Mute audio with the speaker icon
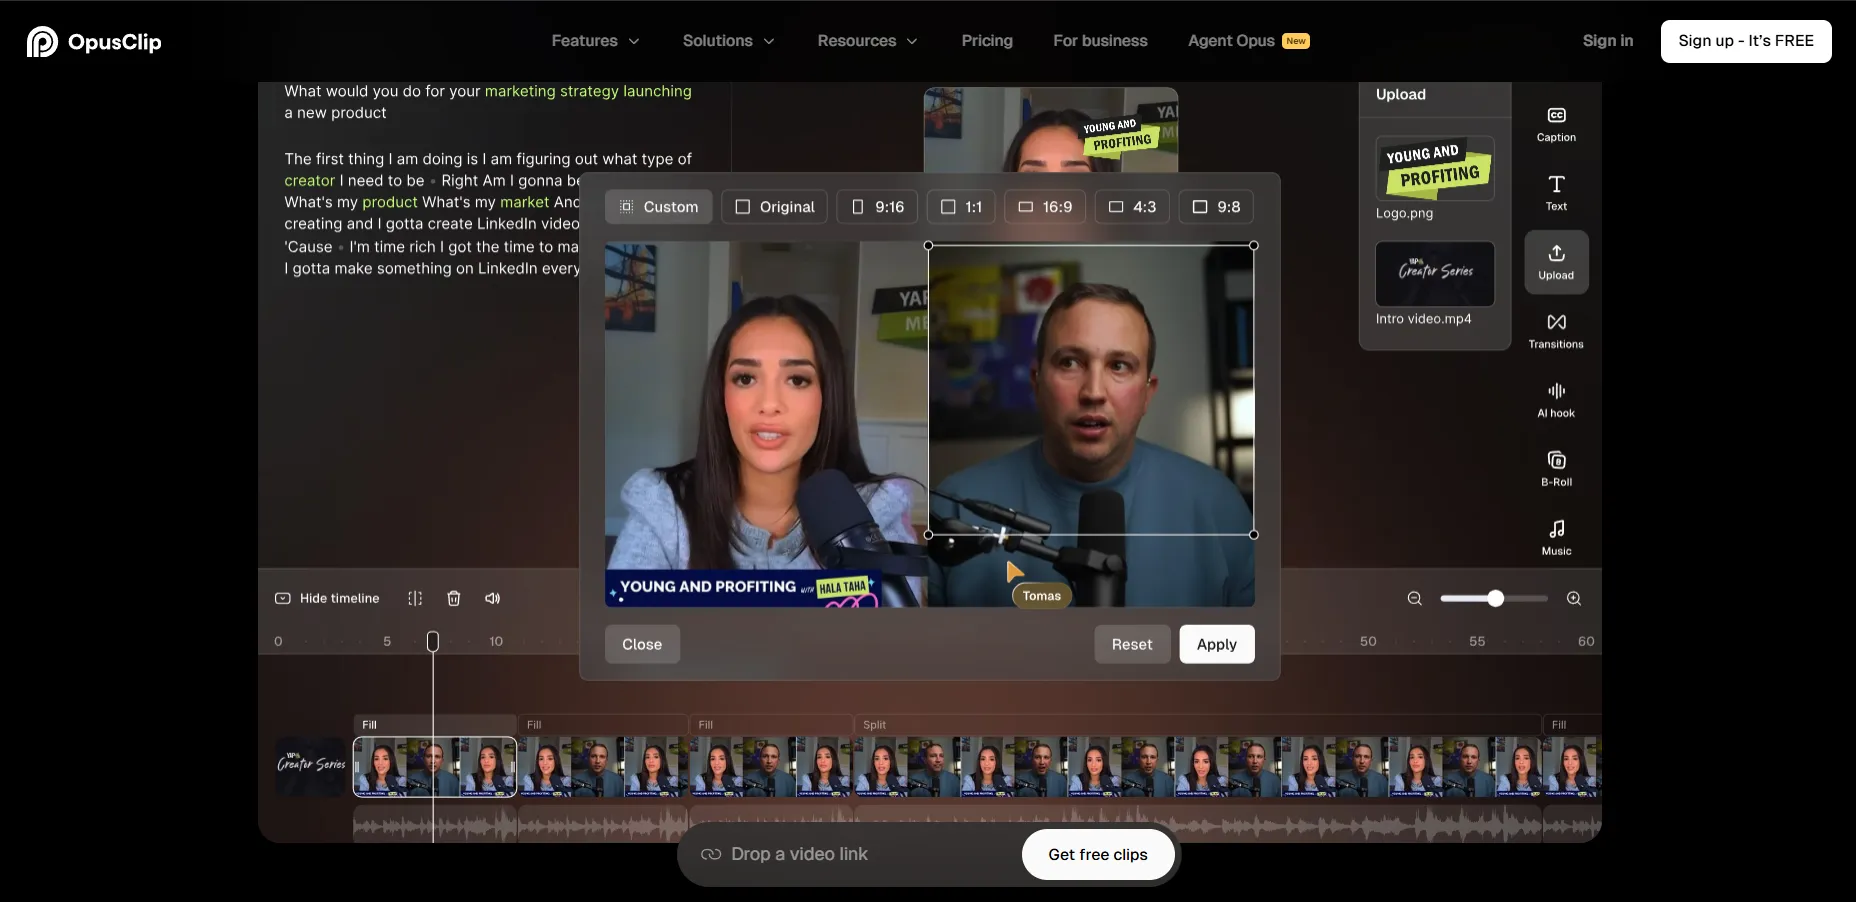The height and width of the screenshot is (902, 1856). (x=493, y=598)
